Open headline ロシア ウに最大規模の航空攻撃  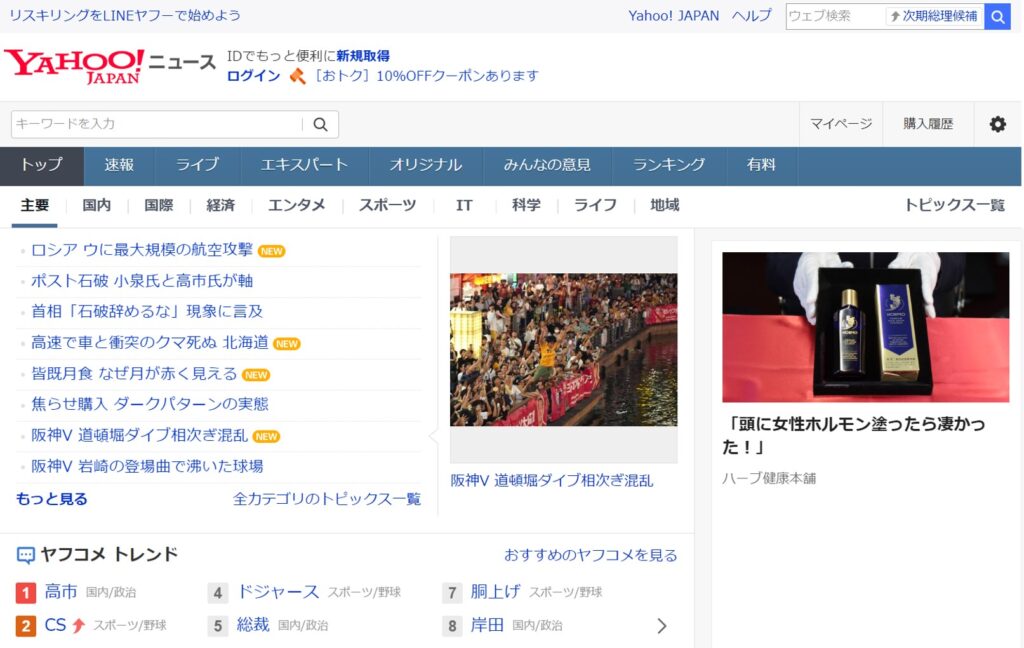142,250
